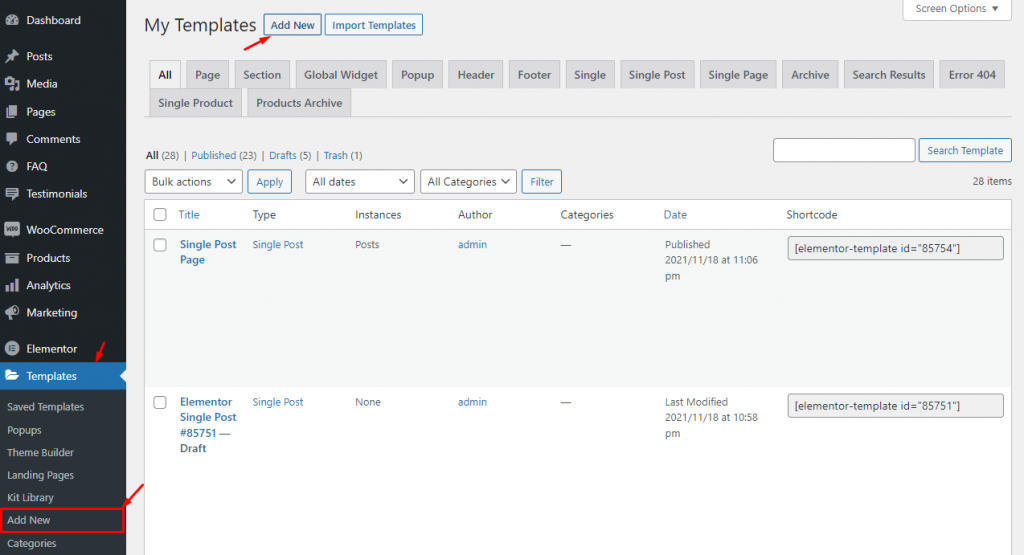The image size is (1024, 555).
Task: Open the All dates dropdown
Action: (x=360, y=182)
